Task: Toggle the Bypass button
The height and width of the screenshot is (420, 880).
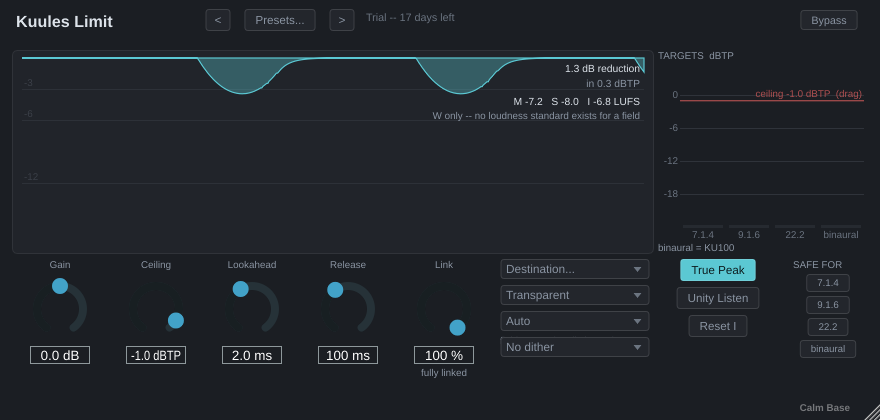Action: tap(828, 20)
